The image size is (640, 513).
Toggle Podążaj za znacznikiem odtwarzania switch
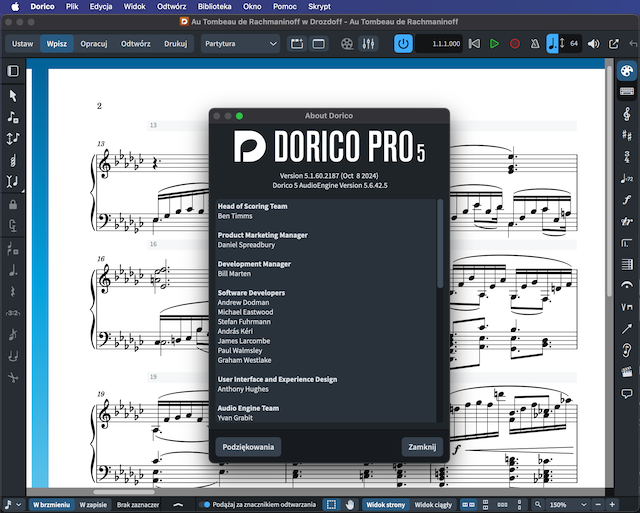(204, 505)
